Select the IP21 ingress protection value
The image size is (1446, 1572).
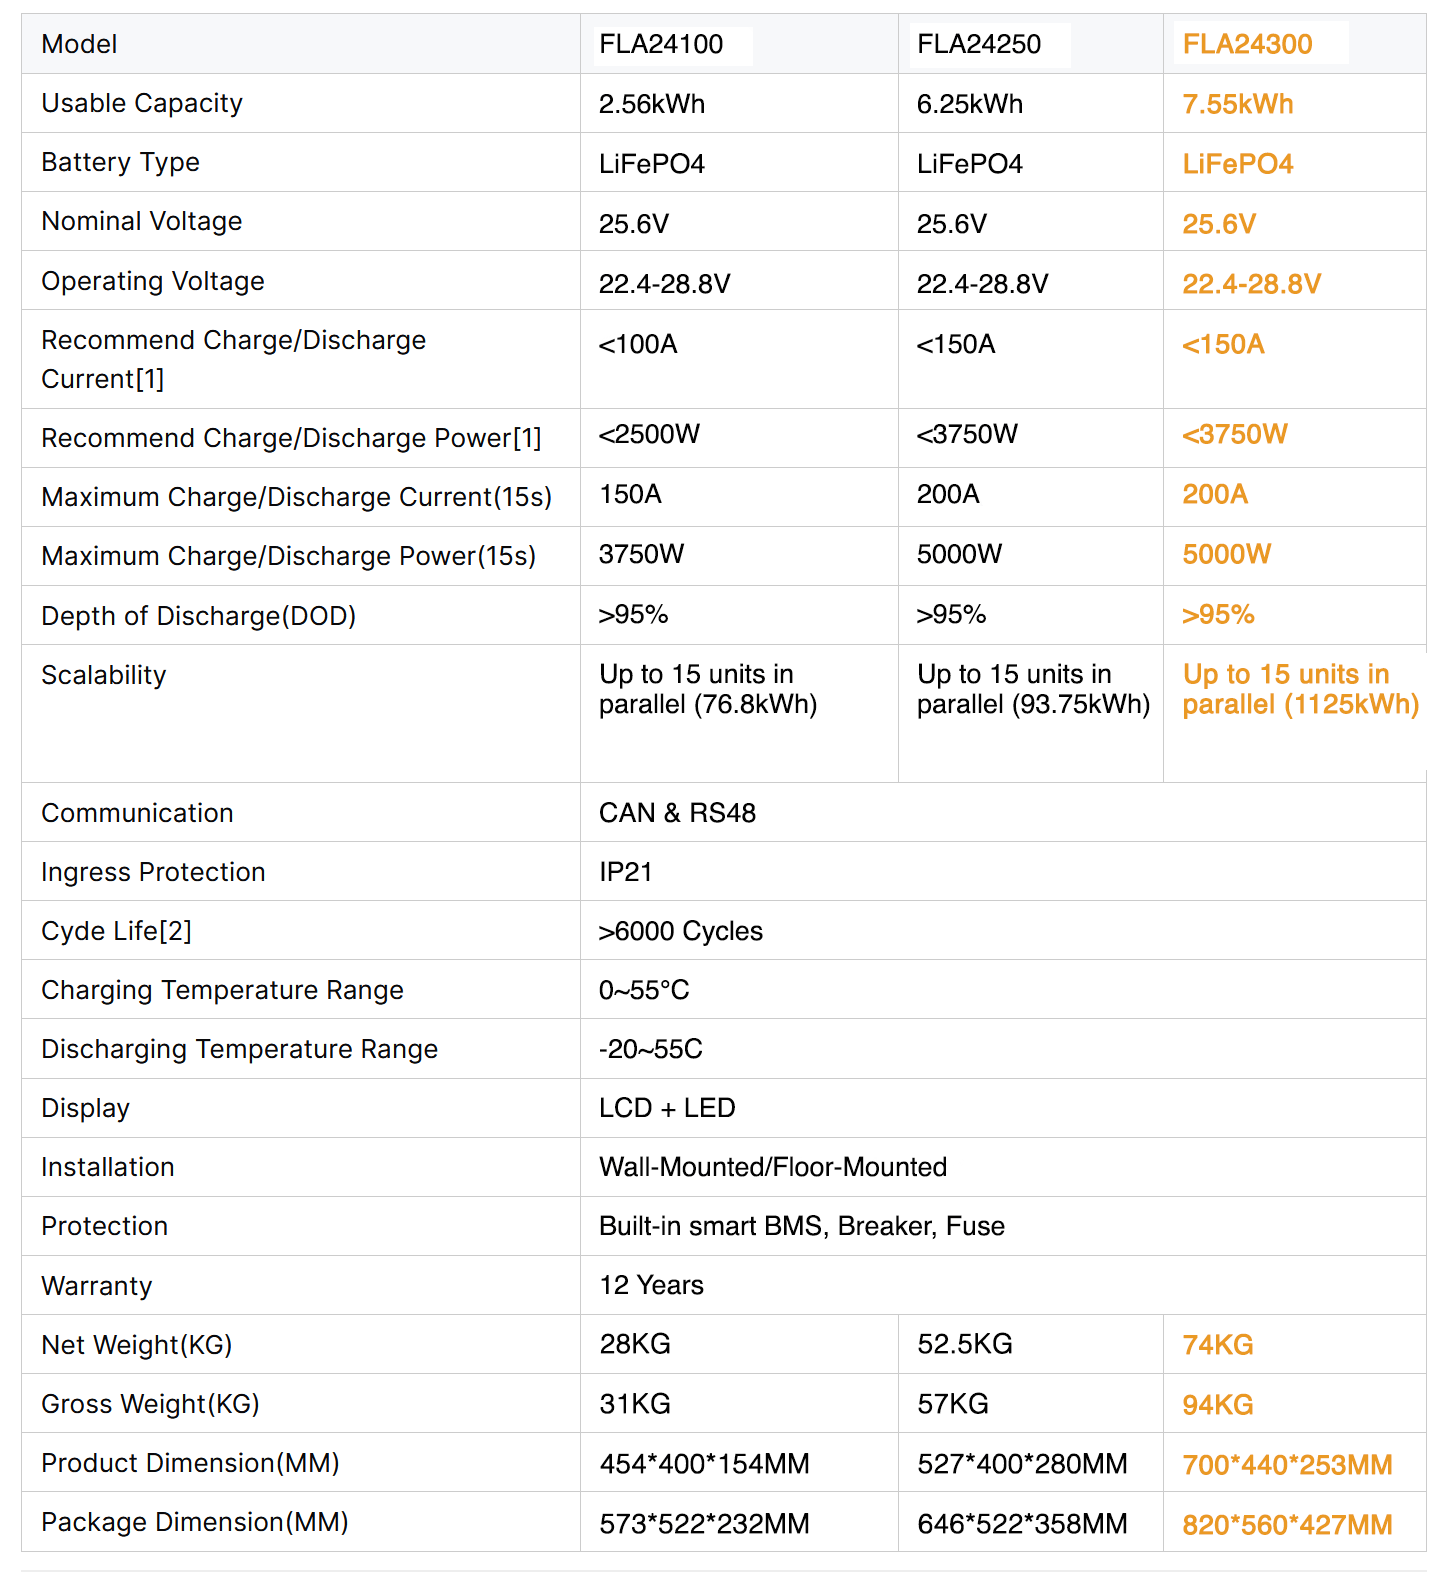coord(625,872)
